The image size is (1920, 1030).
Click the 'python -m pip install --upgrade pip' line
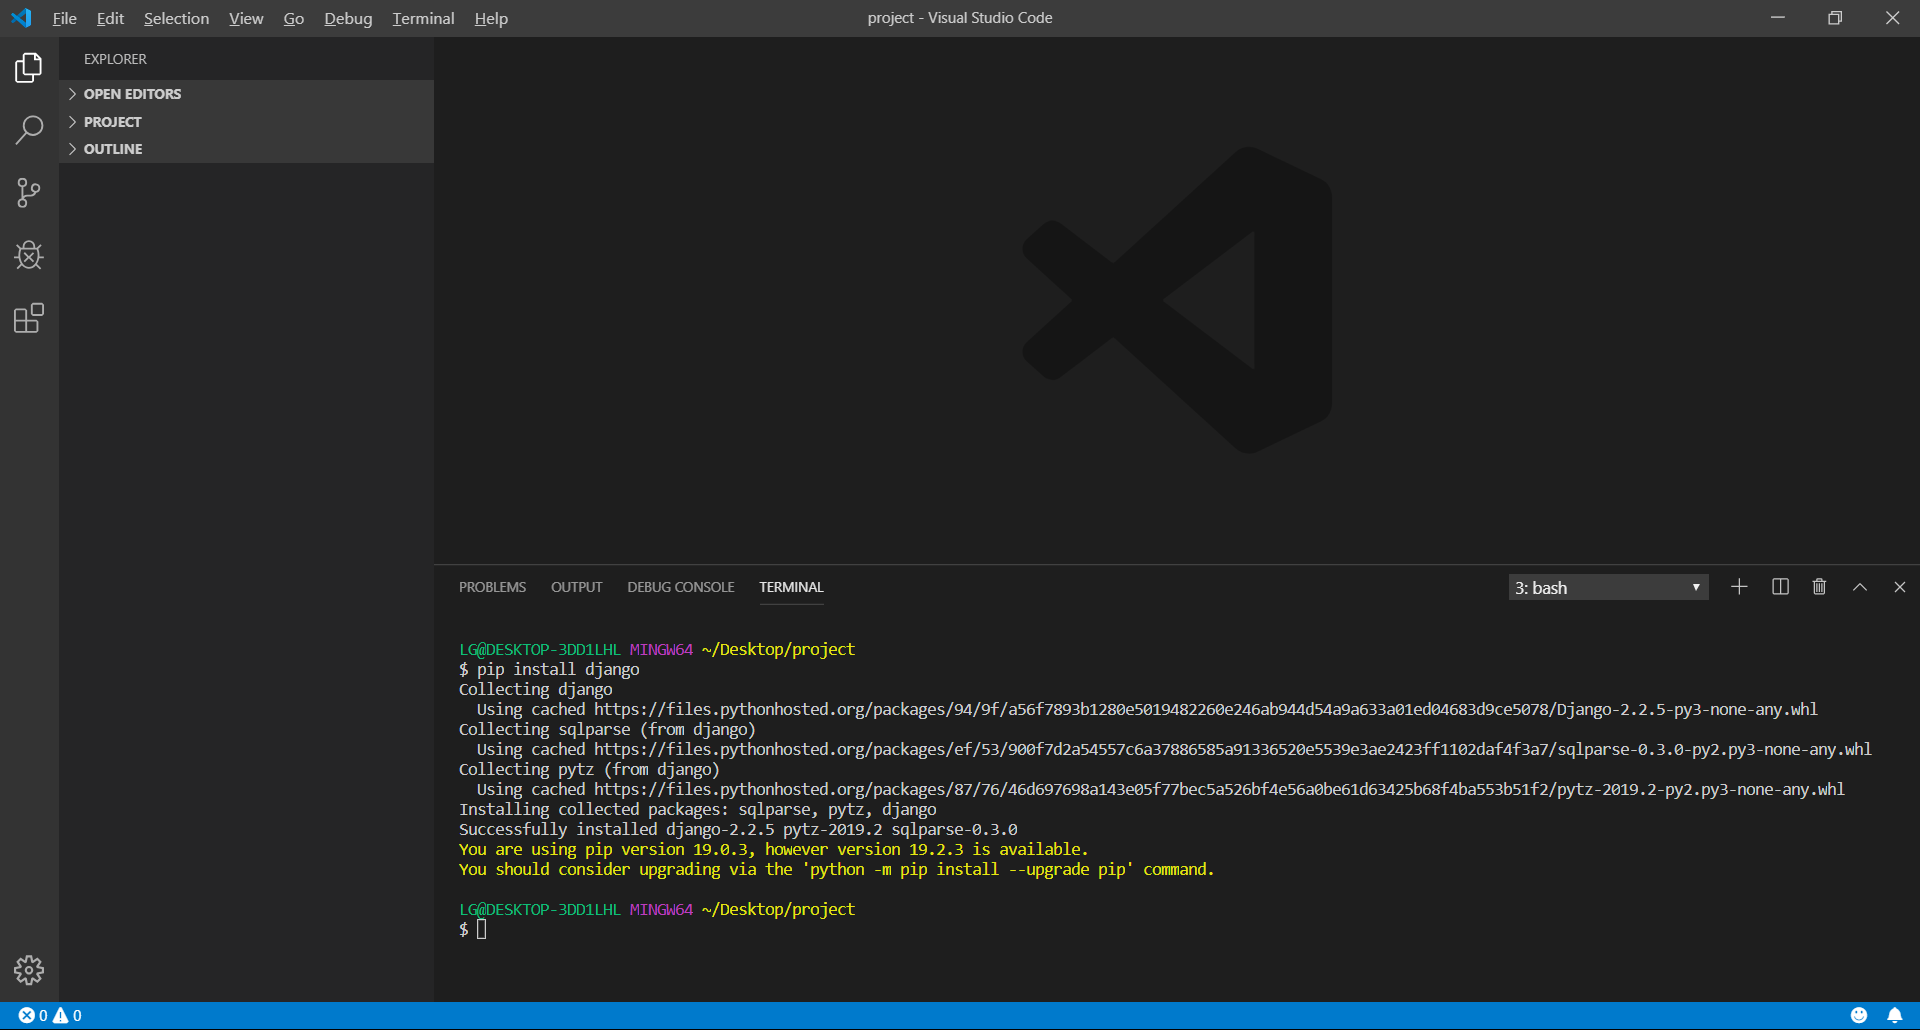click(836, 869)
